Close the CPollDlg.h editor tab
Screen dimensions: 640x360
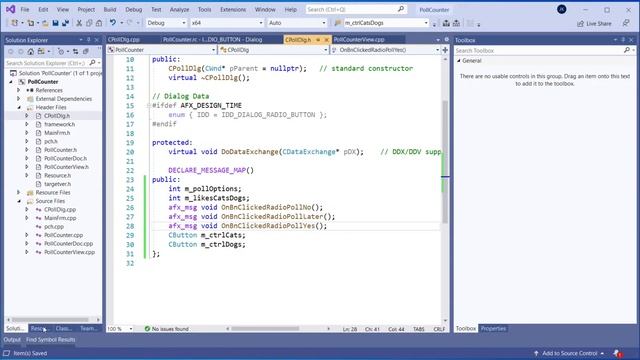click(x=327, y=40)
